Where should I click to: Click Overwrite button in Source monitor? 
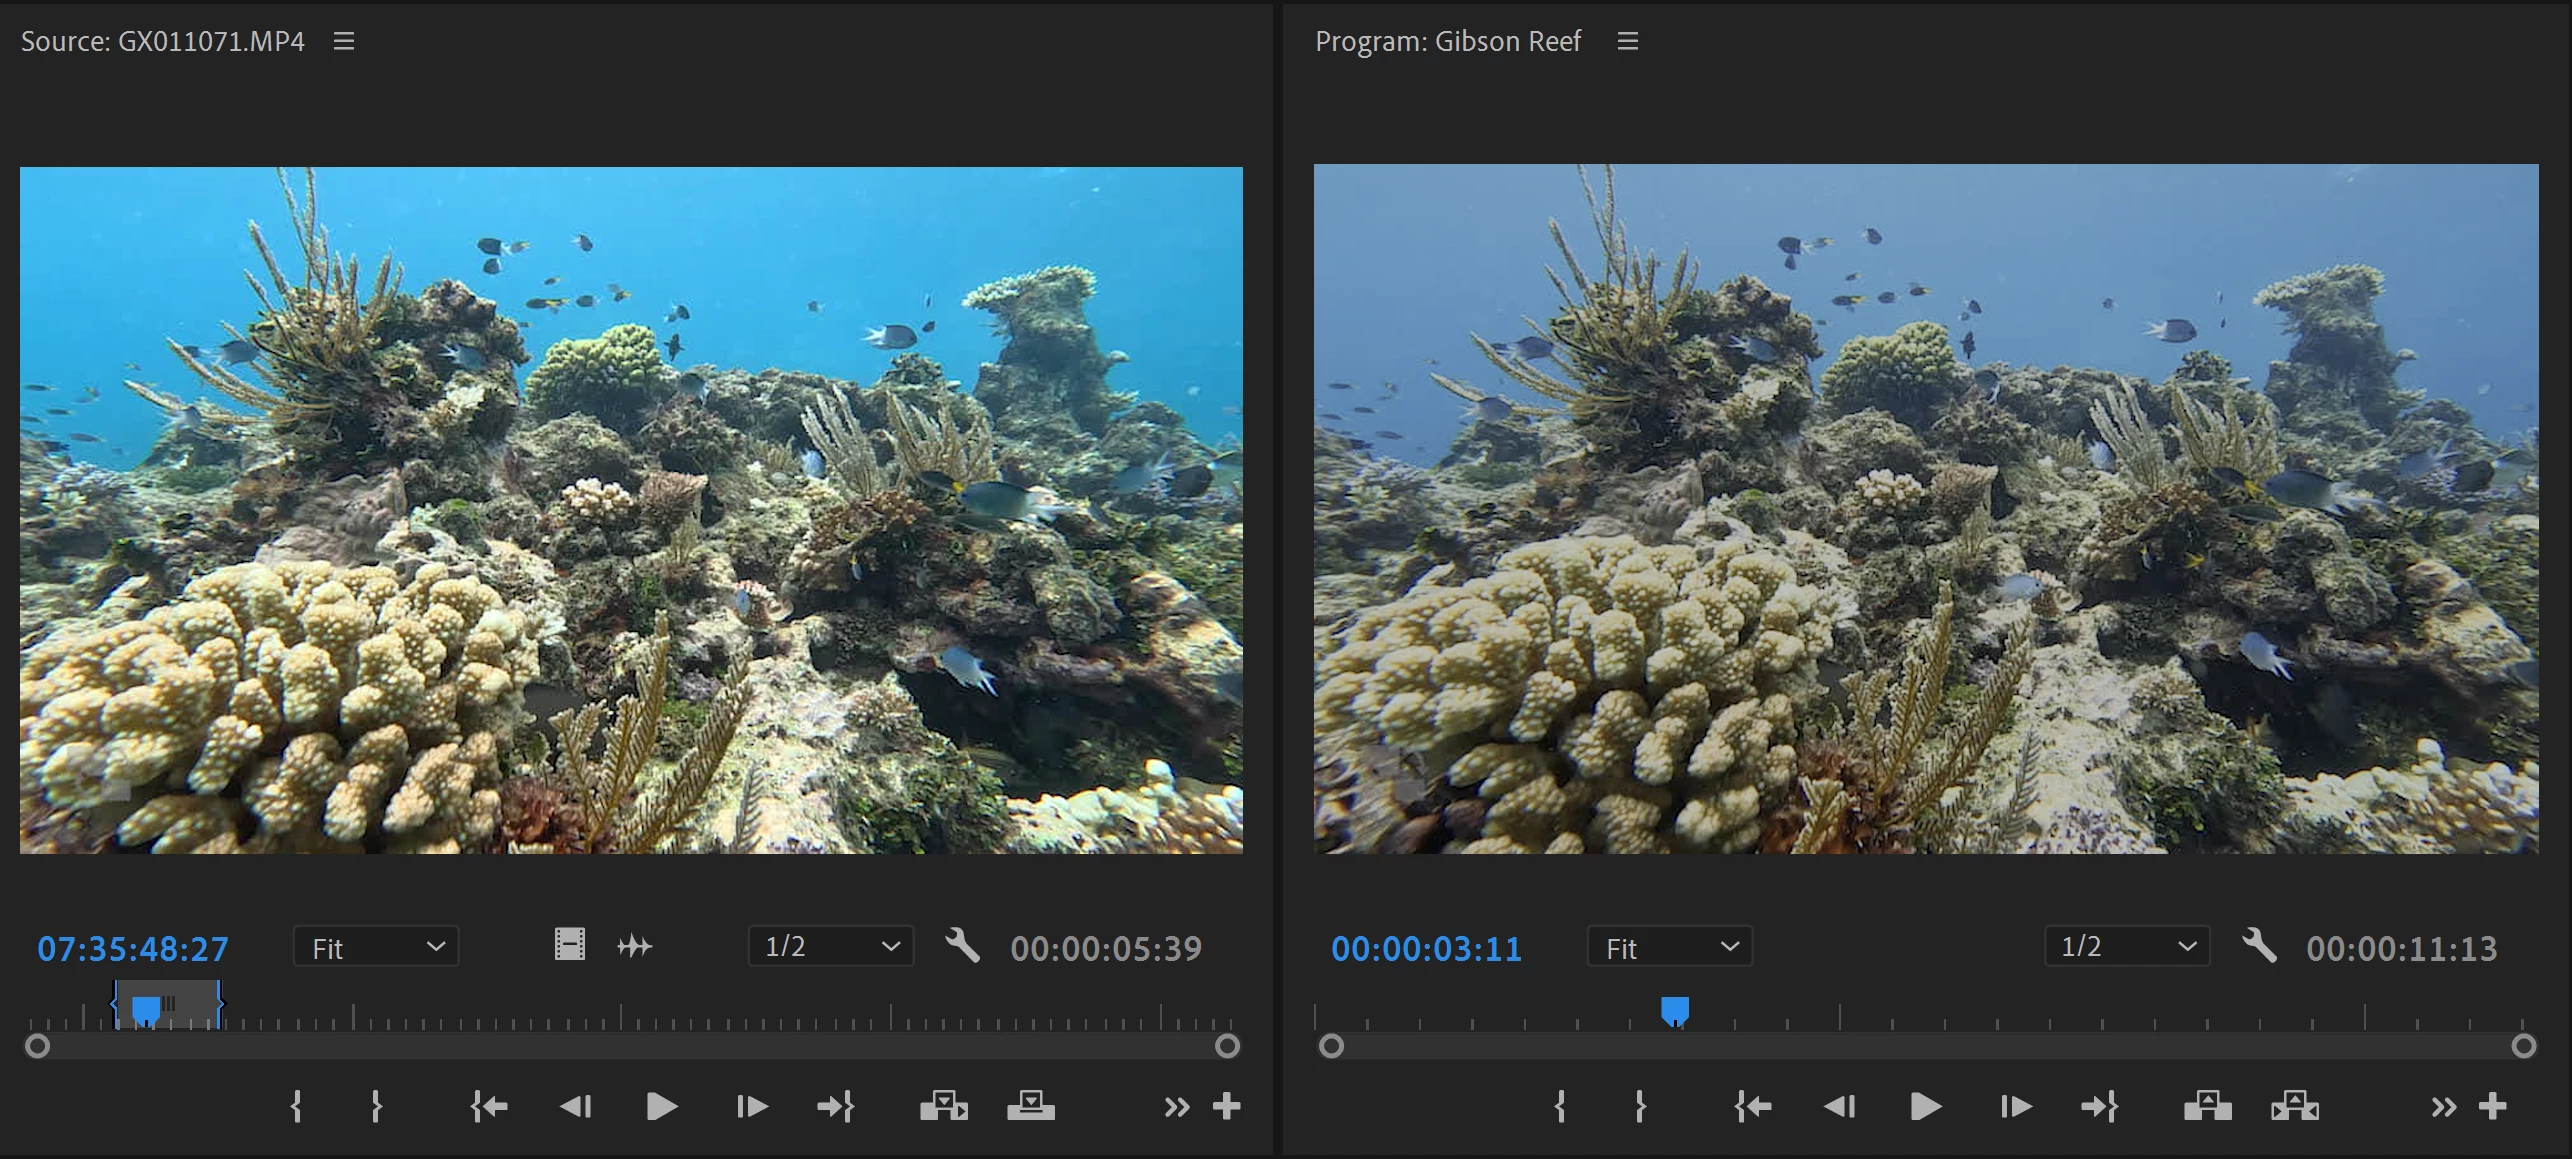1030,1106
